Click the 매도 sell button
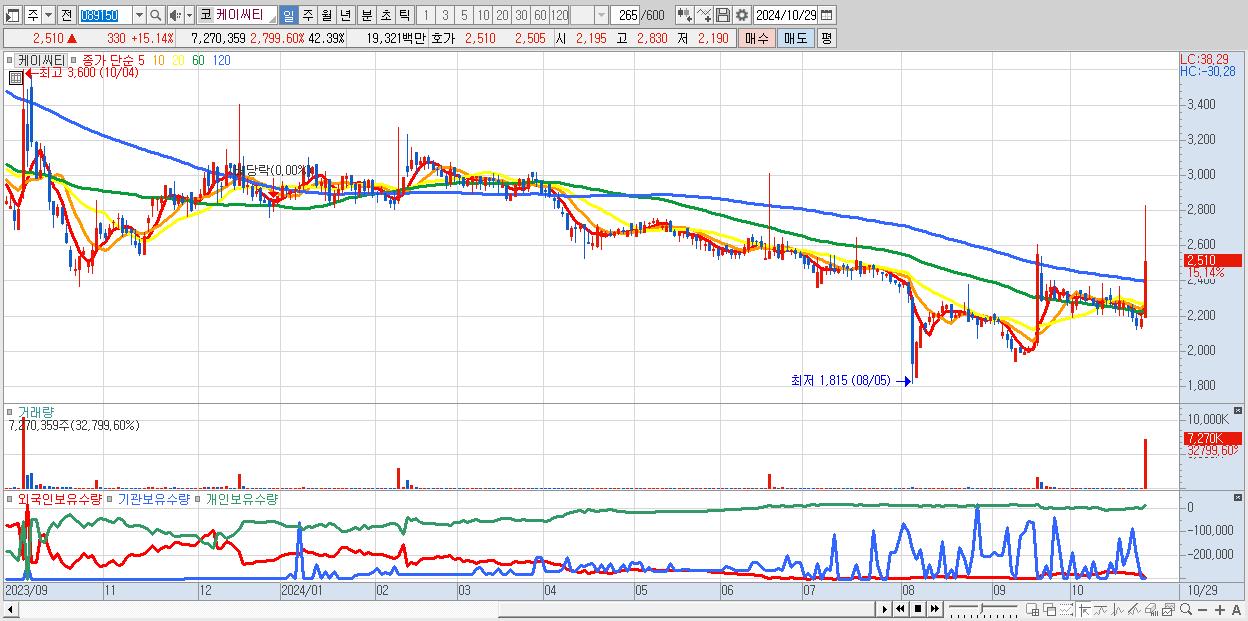The height and width of the screenshot is (621, 1248). click(795, 38)
